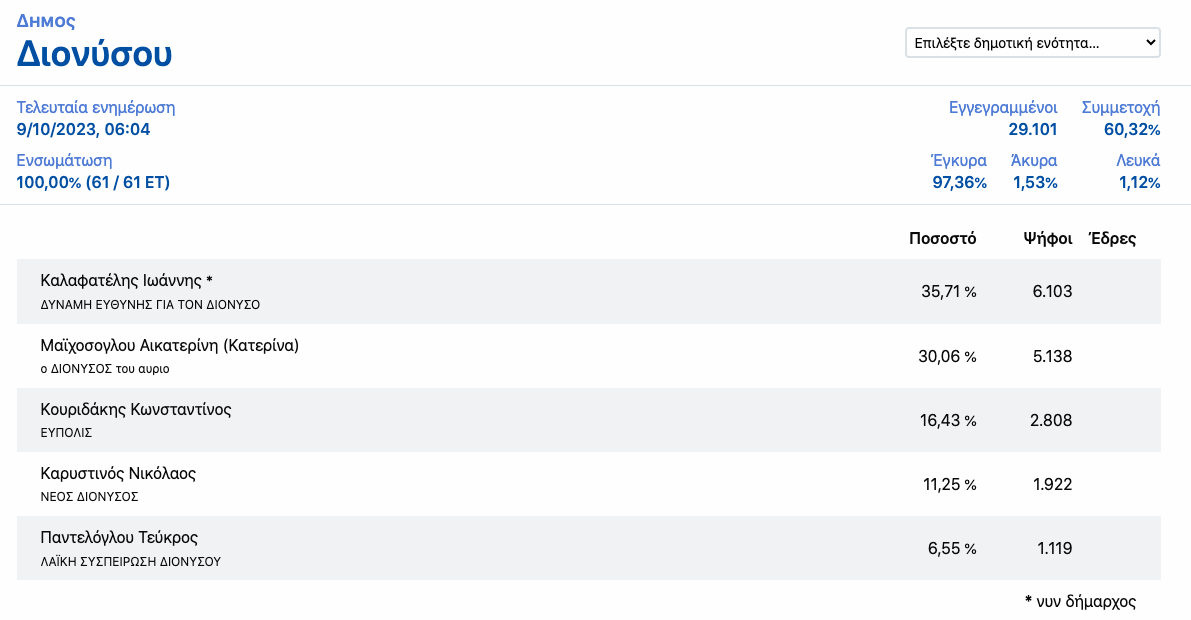Click the νυν δήμαρχος footnote

tap(1080, 601)
